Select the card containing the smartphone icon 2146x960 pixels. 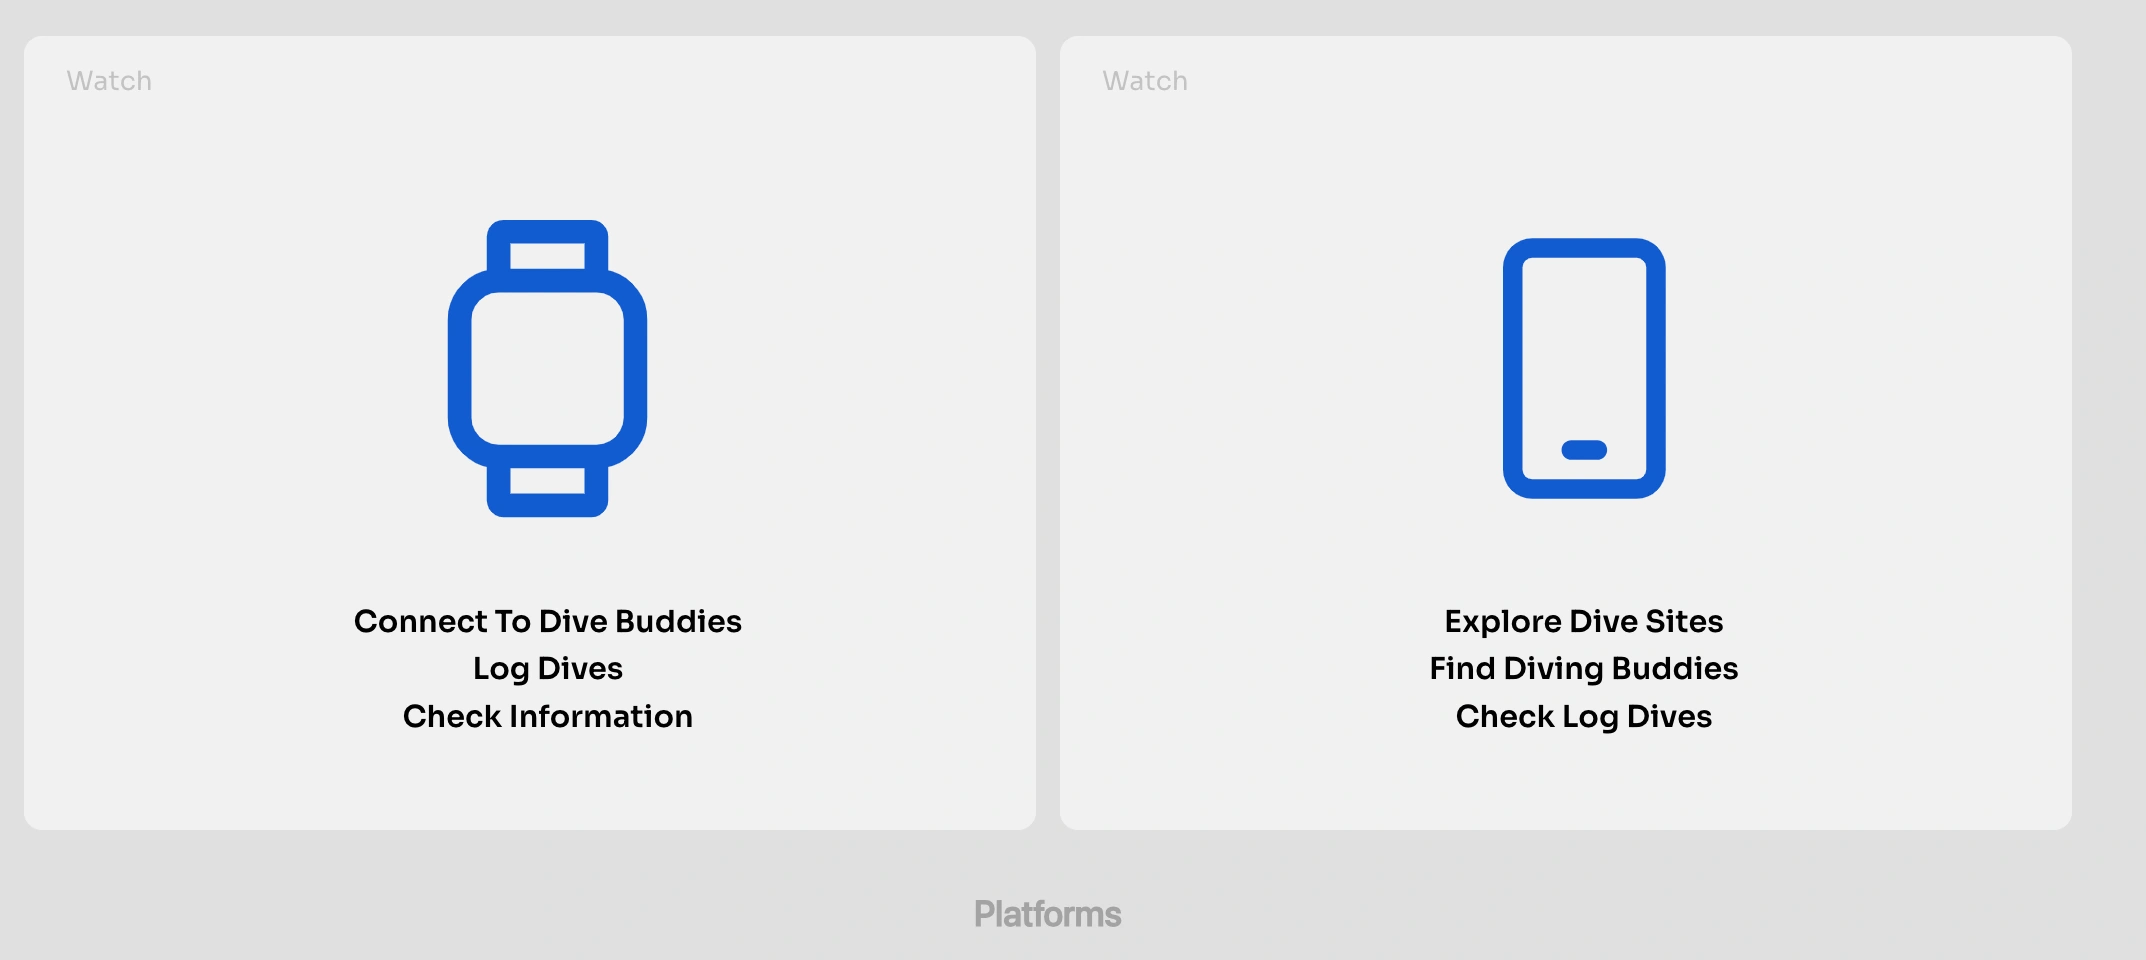[1566, 433]
